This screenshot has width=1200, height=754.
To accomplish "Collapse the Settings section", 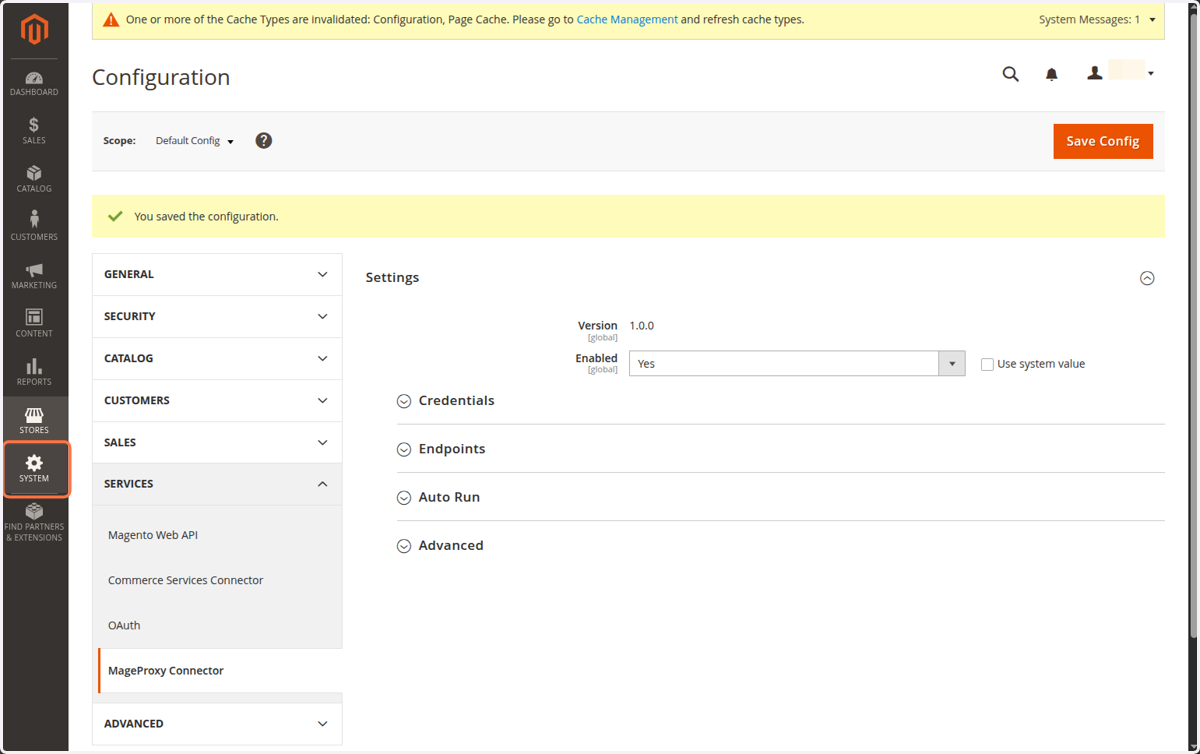I will click(1147, 278).
